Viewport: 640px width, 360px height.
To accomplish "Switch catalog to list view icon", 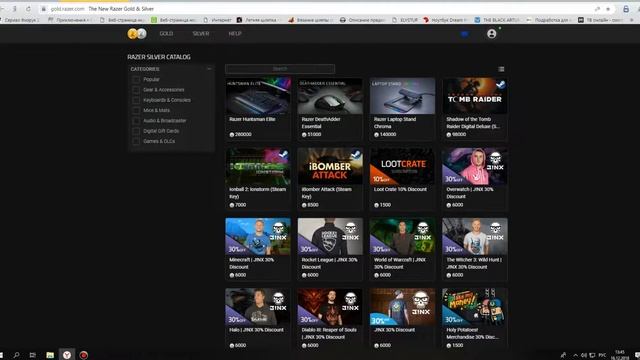I will point(501,69).
